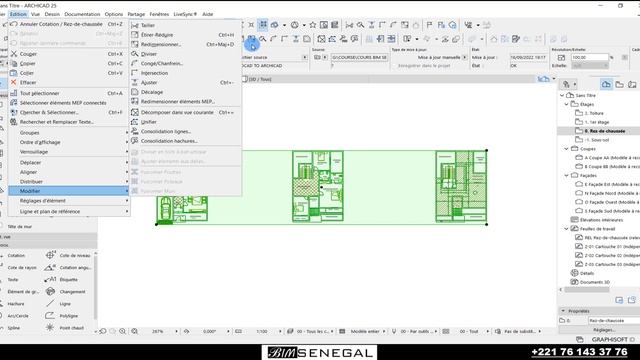Click the Hachure label in toolbox

(x=16, y=304)
